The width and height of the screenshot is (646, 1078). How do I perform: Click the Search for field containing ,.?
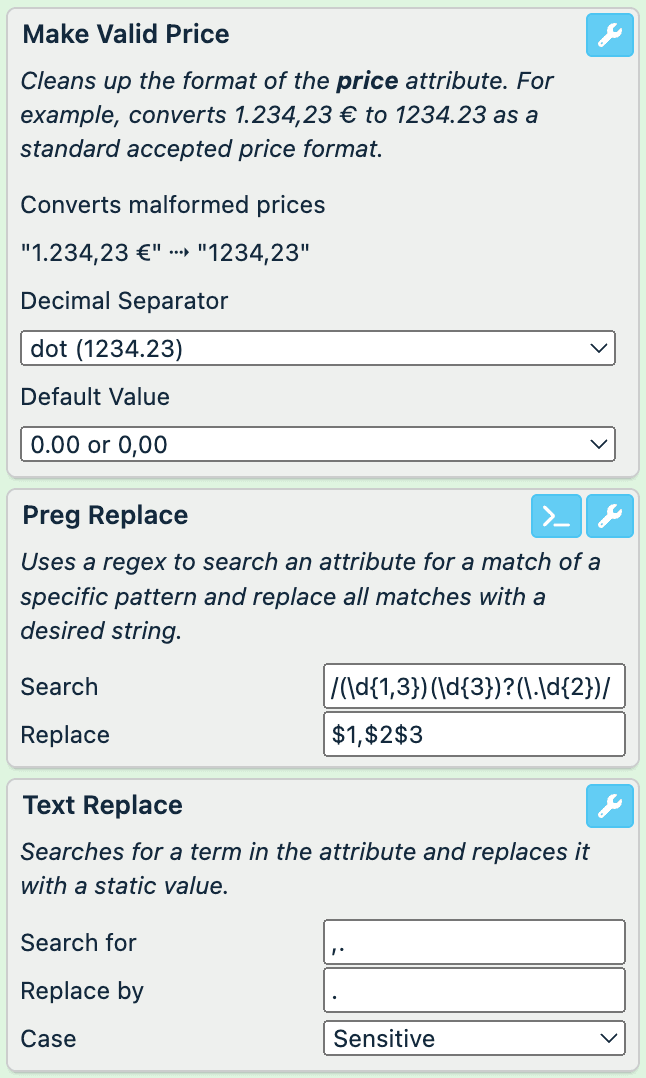tap(474, 941)
